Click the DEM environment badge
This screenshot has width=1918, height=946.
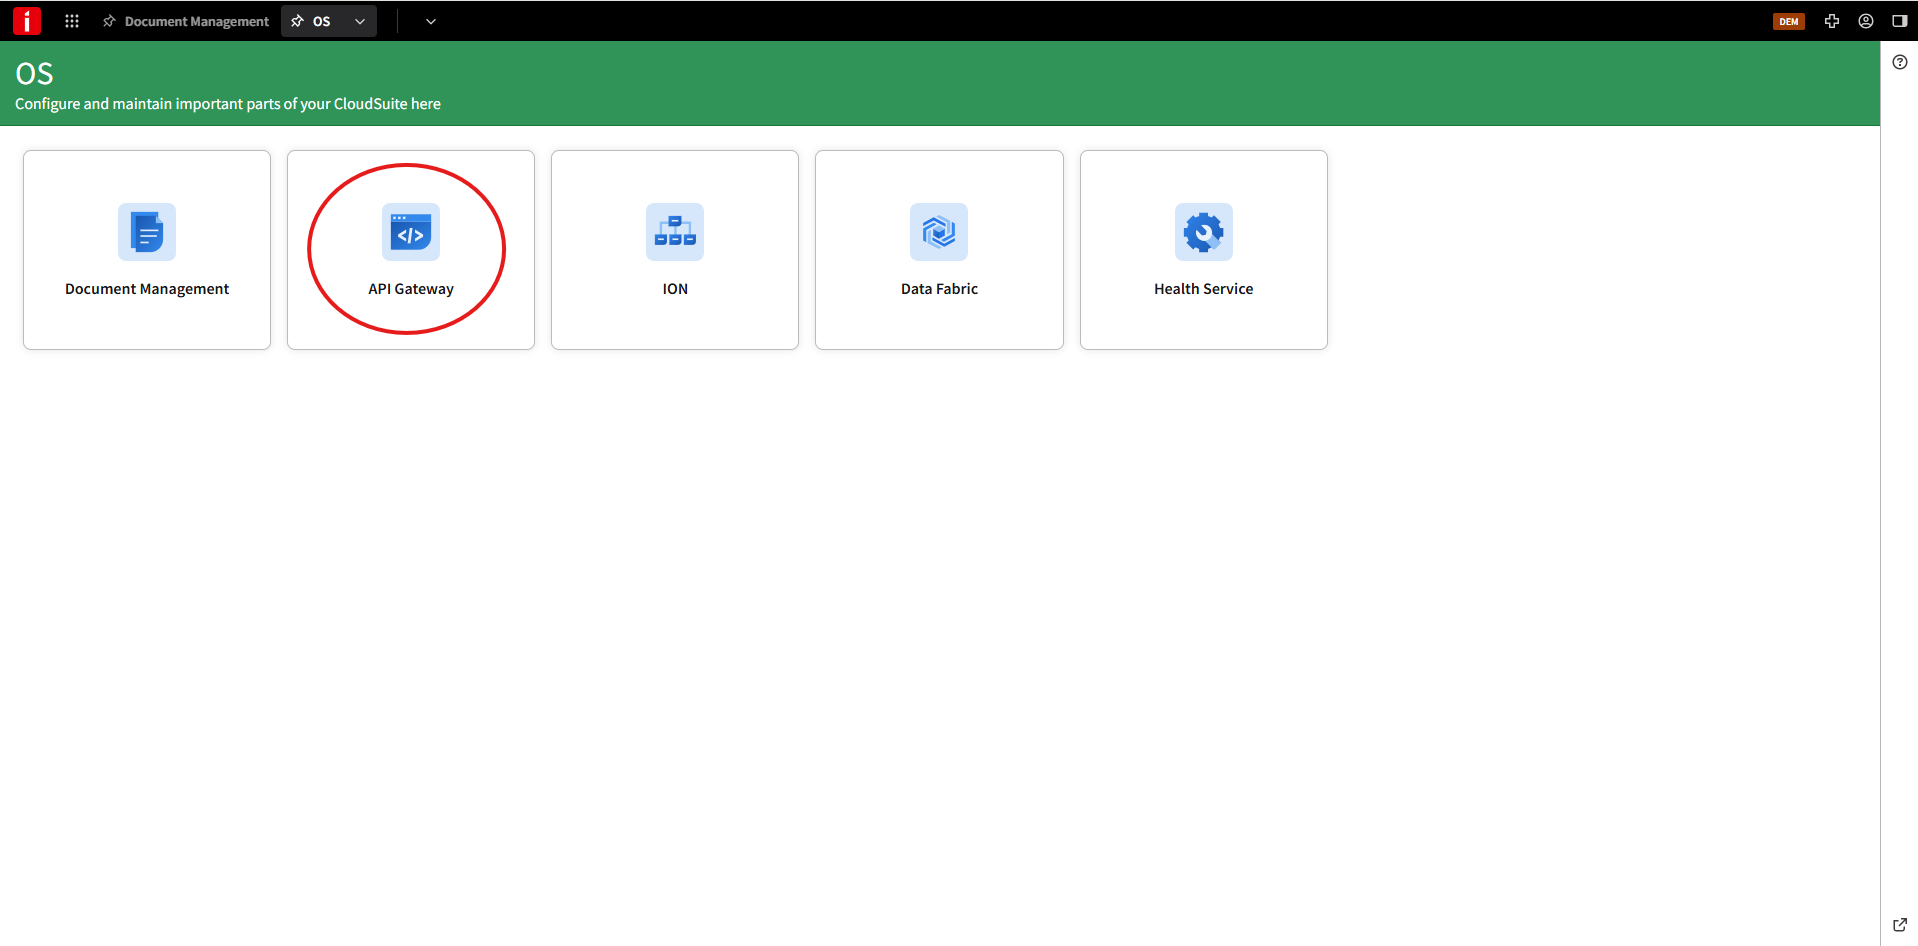click(1789, 21)
